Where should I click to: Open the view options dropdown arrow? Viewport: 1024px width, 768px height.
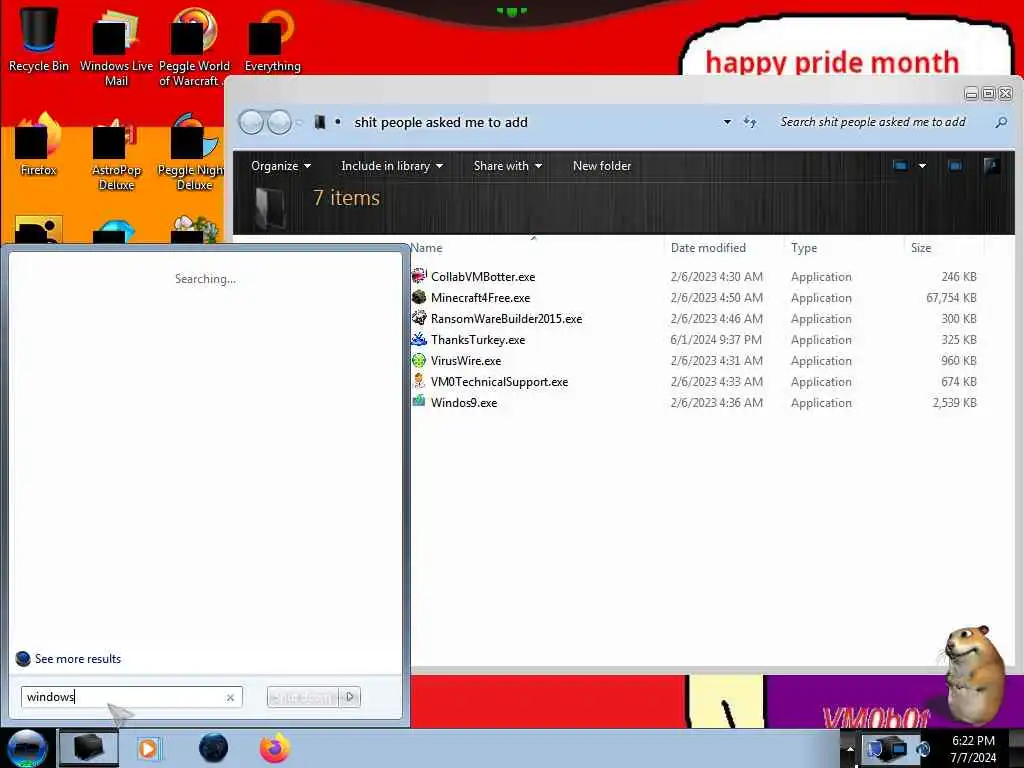pos(922,166)
